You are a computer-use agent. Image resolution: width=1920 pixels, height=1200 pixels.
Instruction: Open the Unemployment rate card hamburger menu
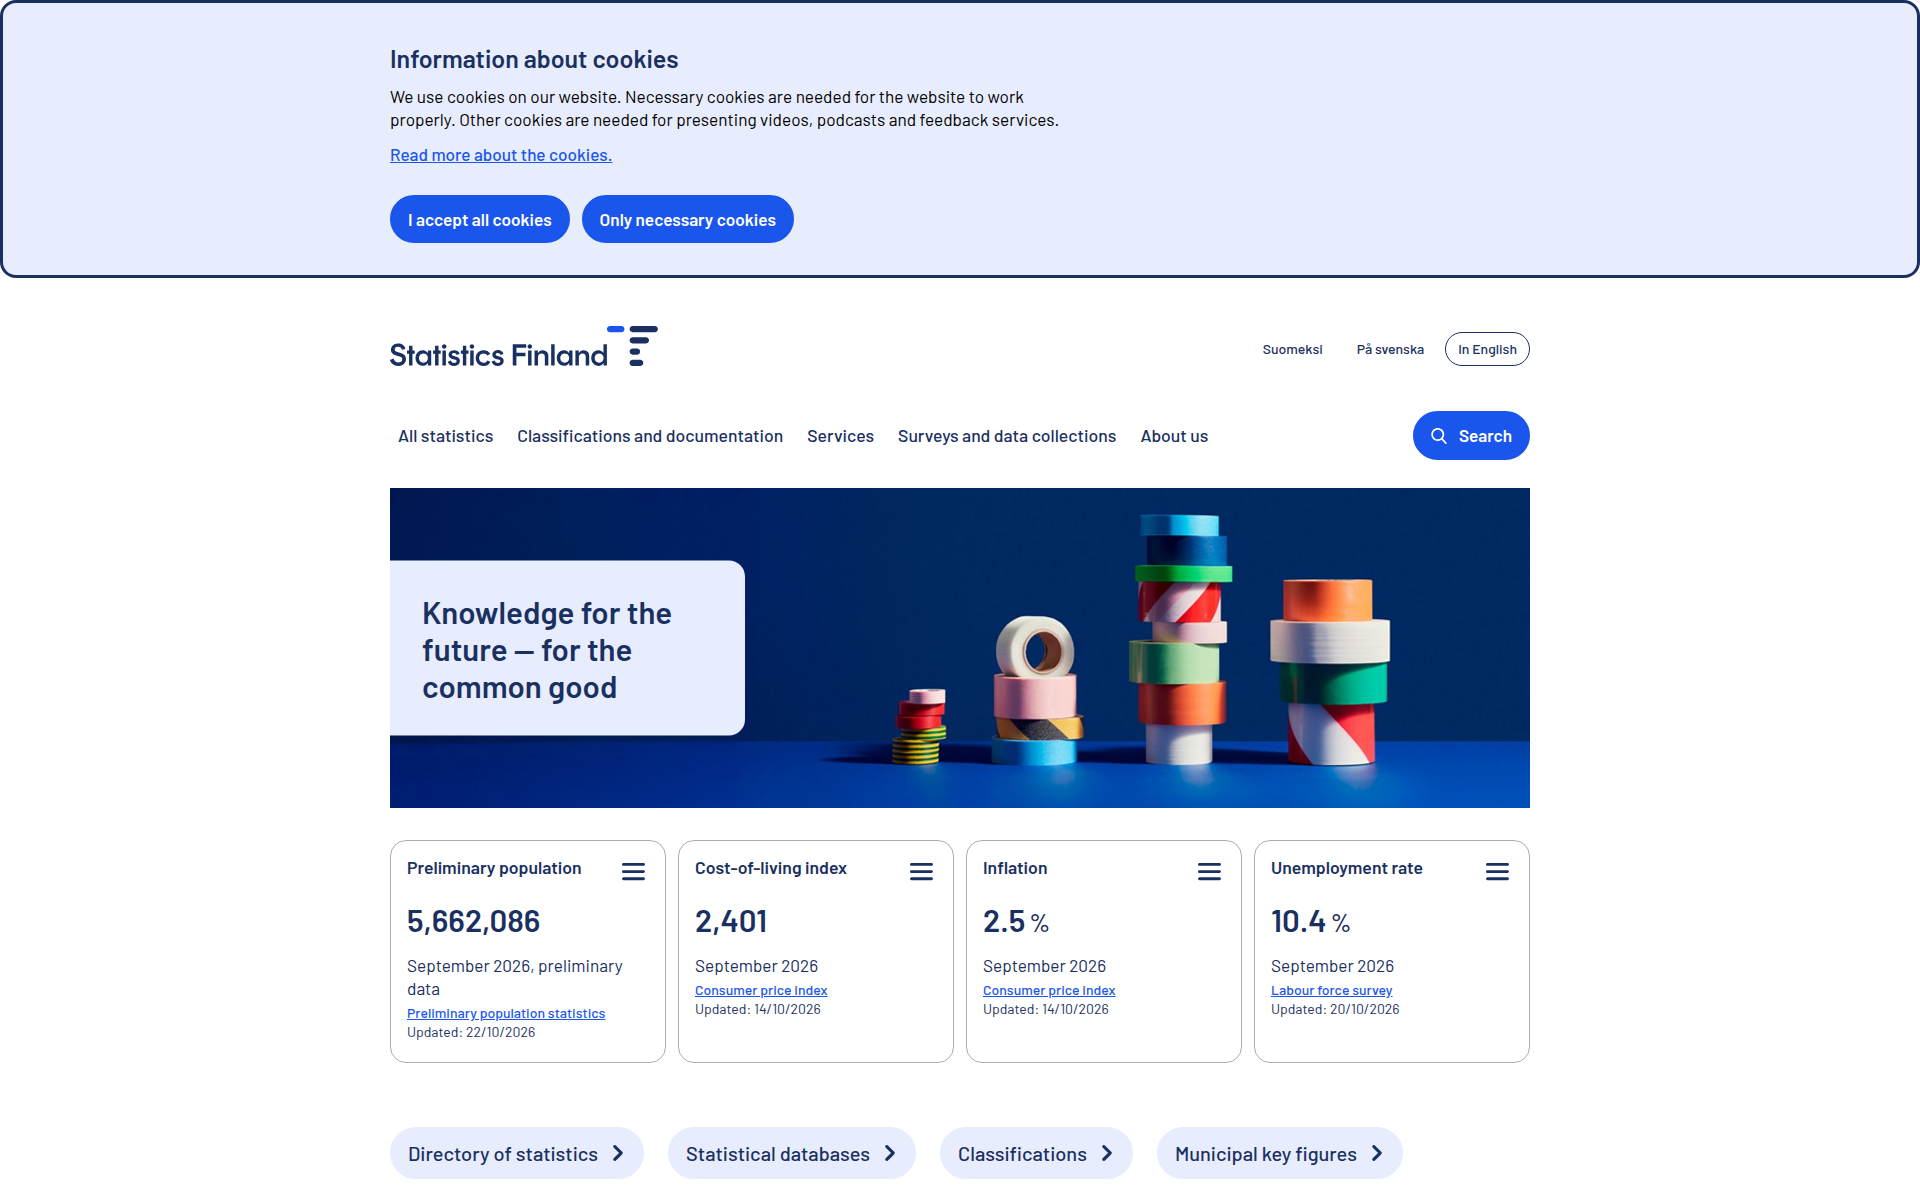tap(1497, 872)
